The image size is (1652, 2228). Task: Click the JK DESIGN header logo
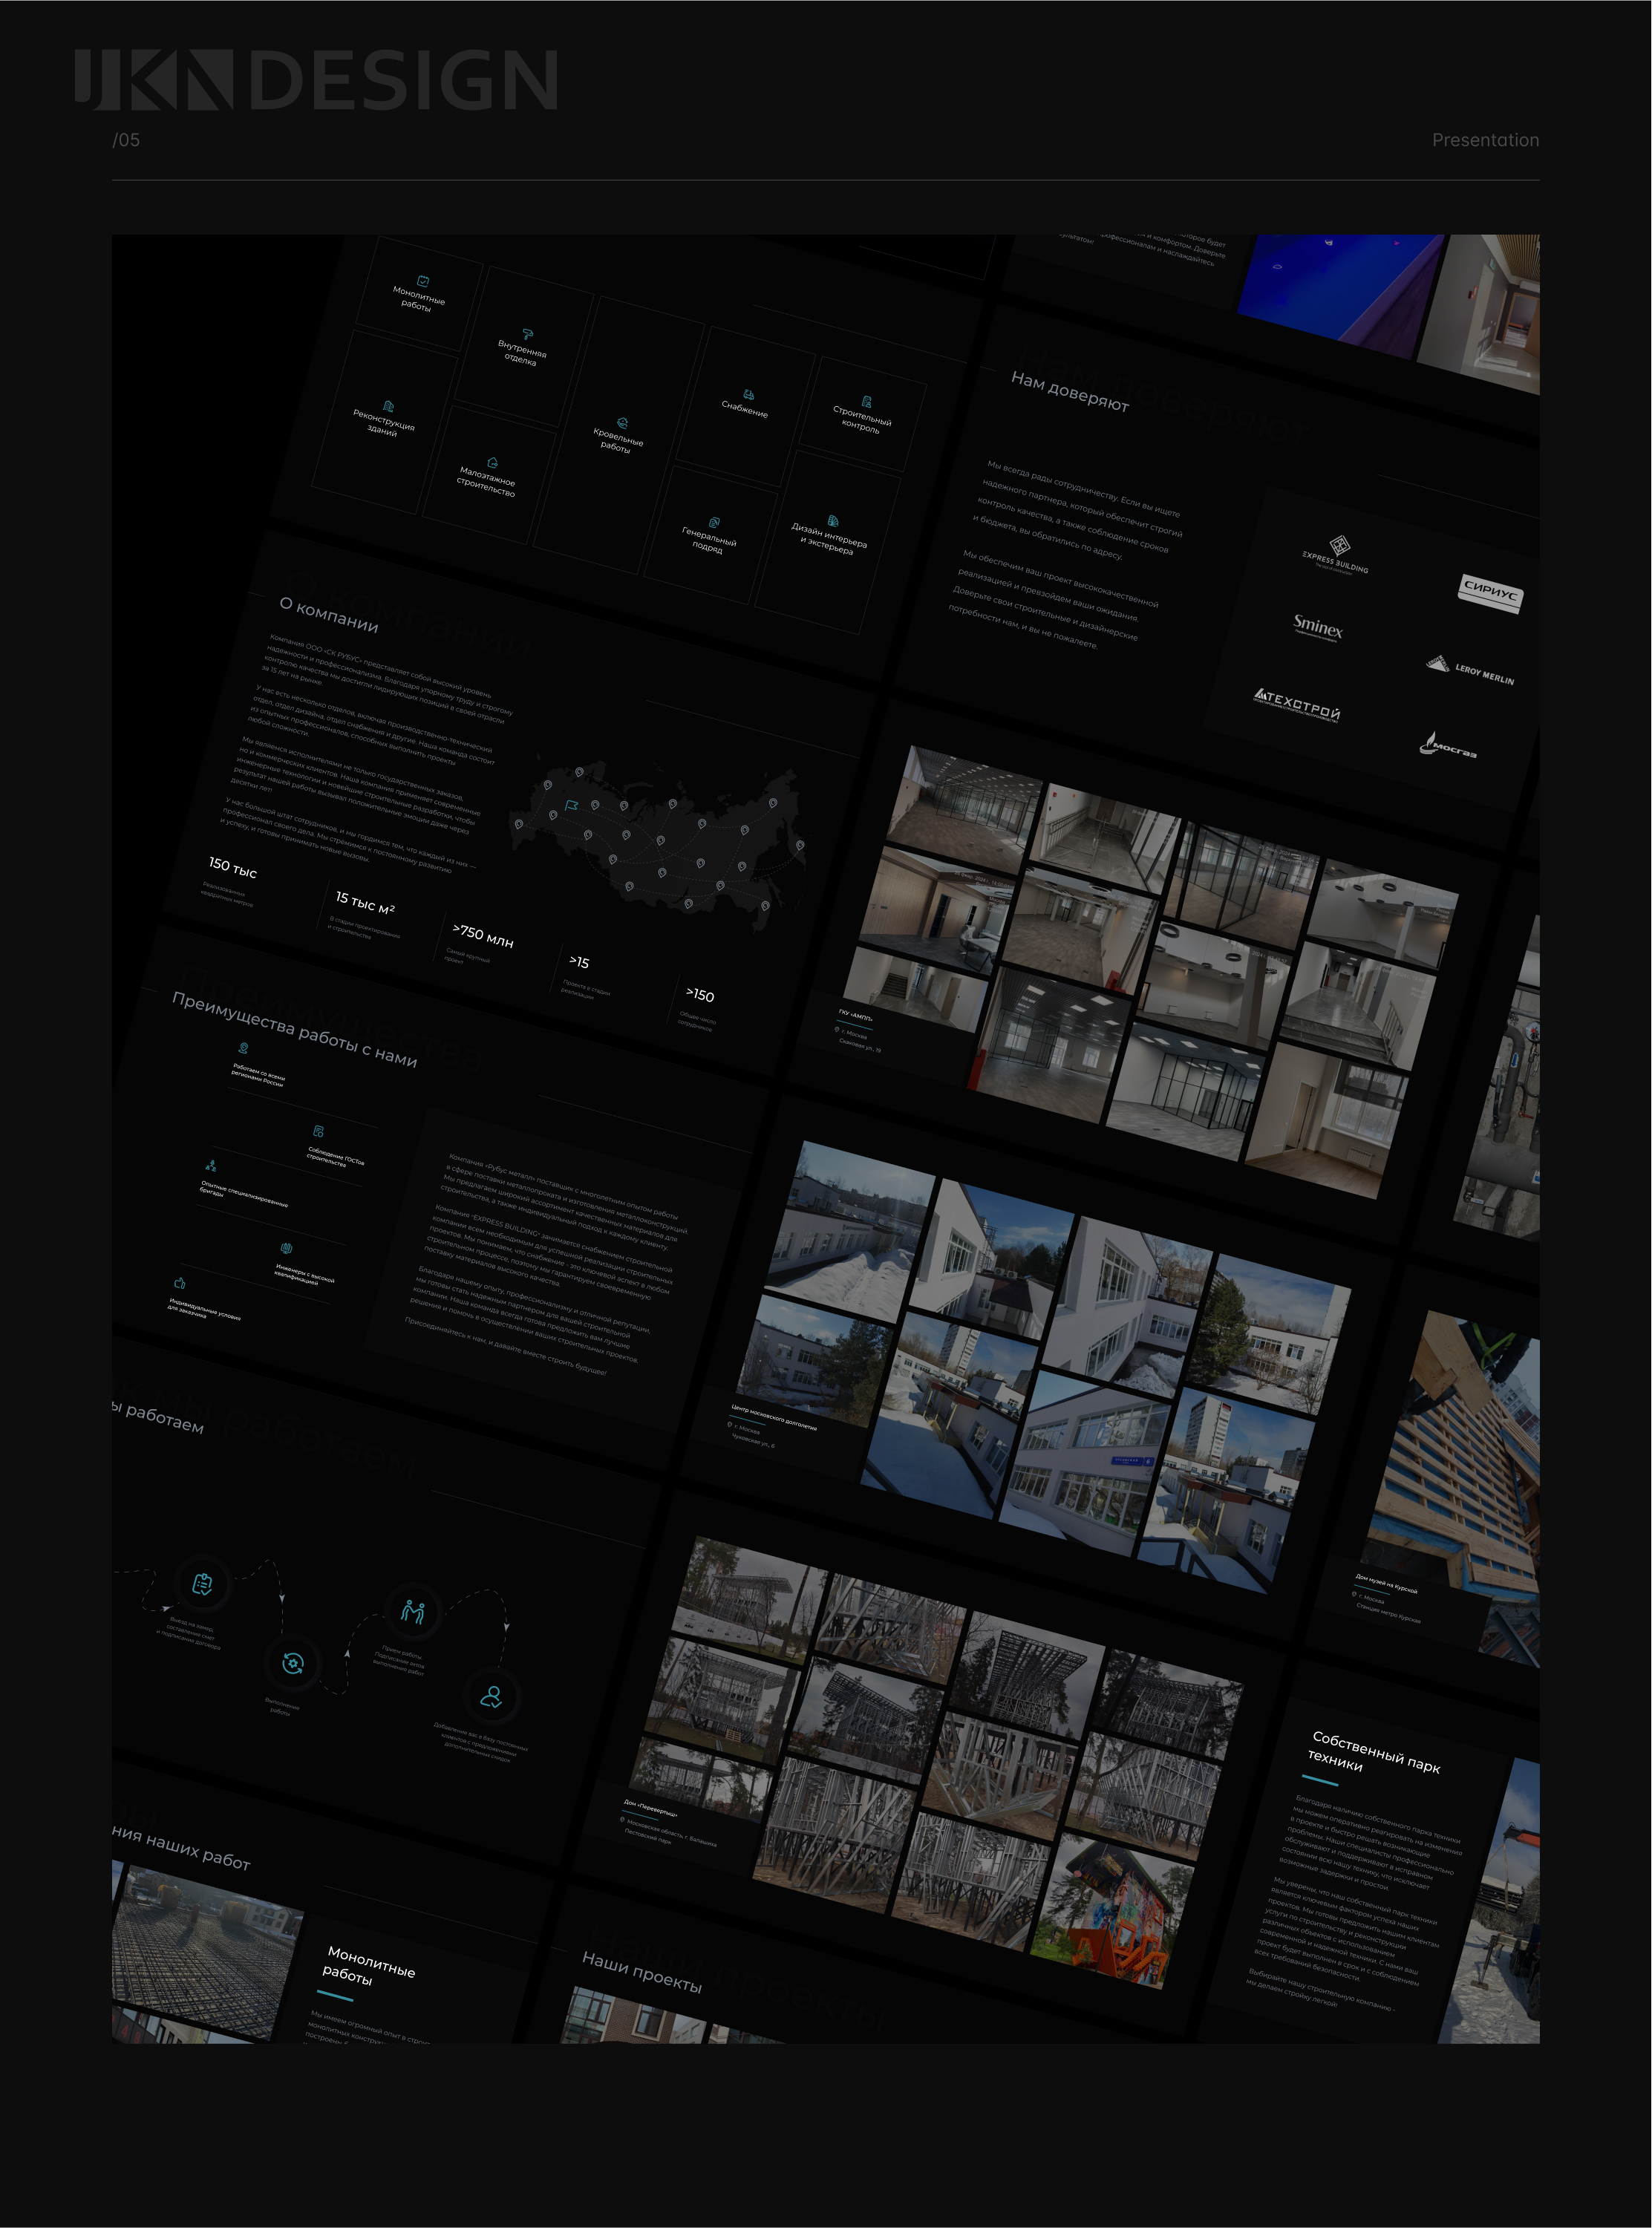pos(316,79)
